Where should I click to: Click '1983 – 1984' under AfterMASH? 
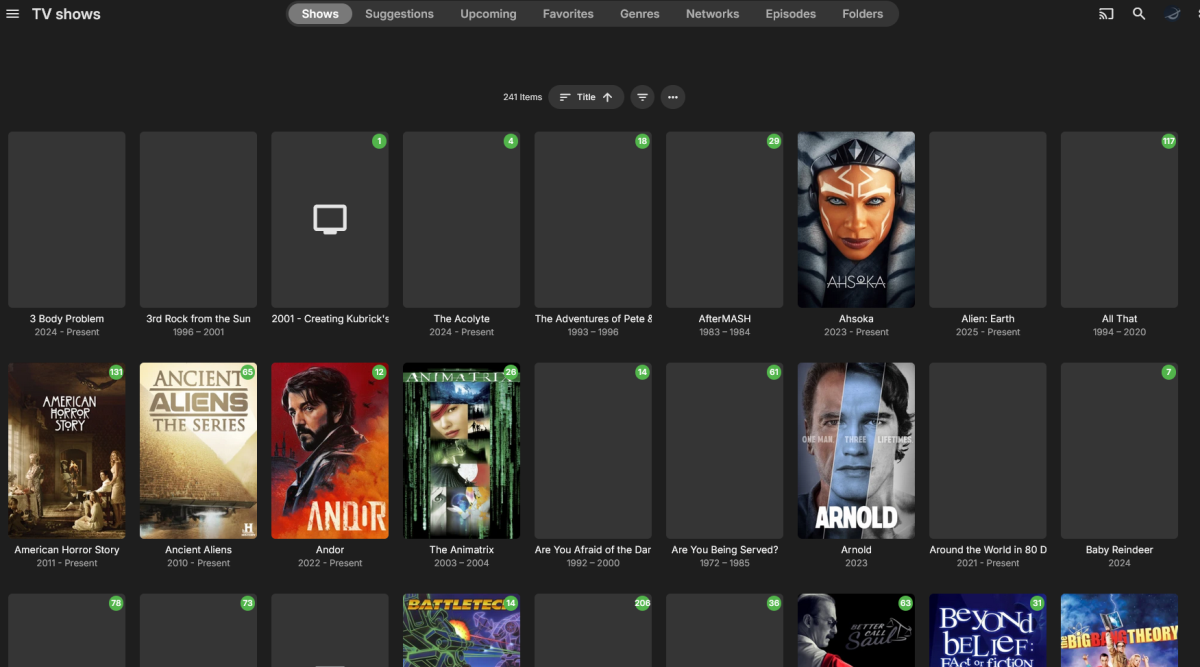[724, 332]
